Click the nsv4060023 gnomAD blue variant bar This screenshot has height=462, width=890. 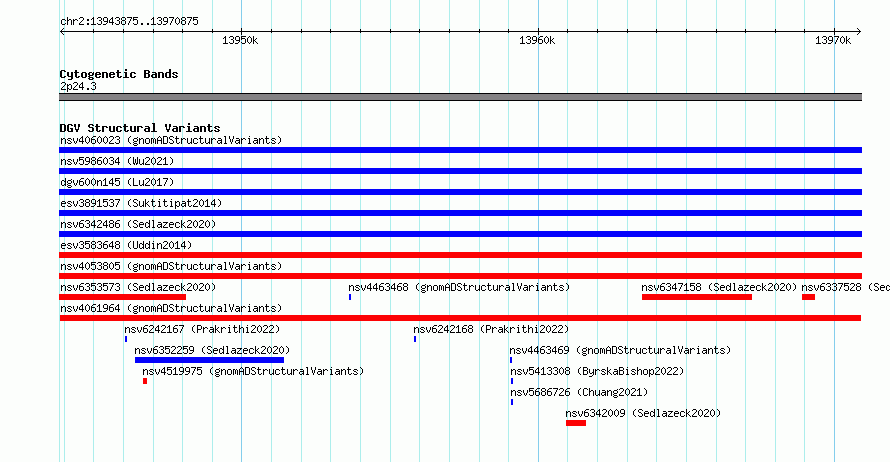pos(460,150)
